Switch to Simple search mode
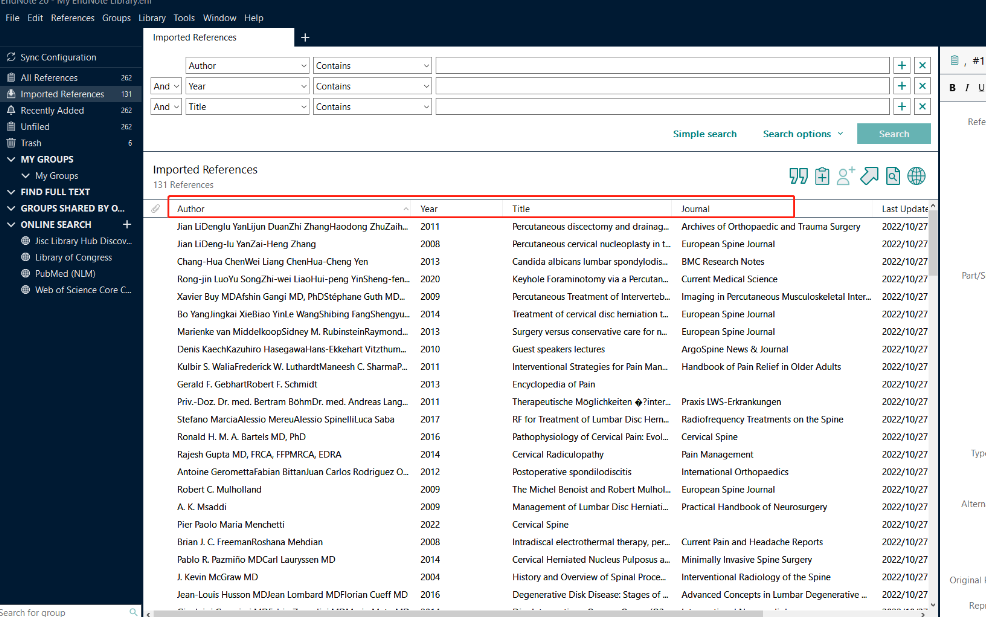The image size is (986, 617). (705, 132)
